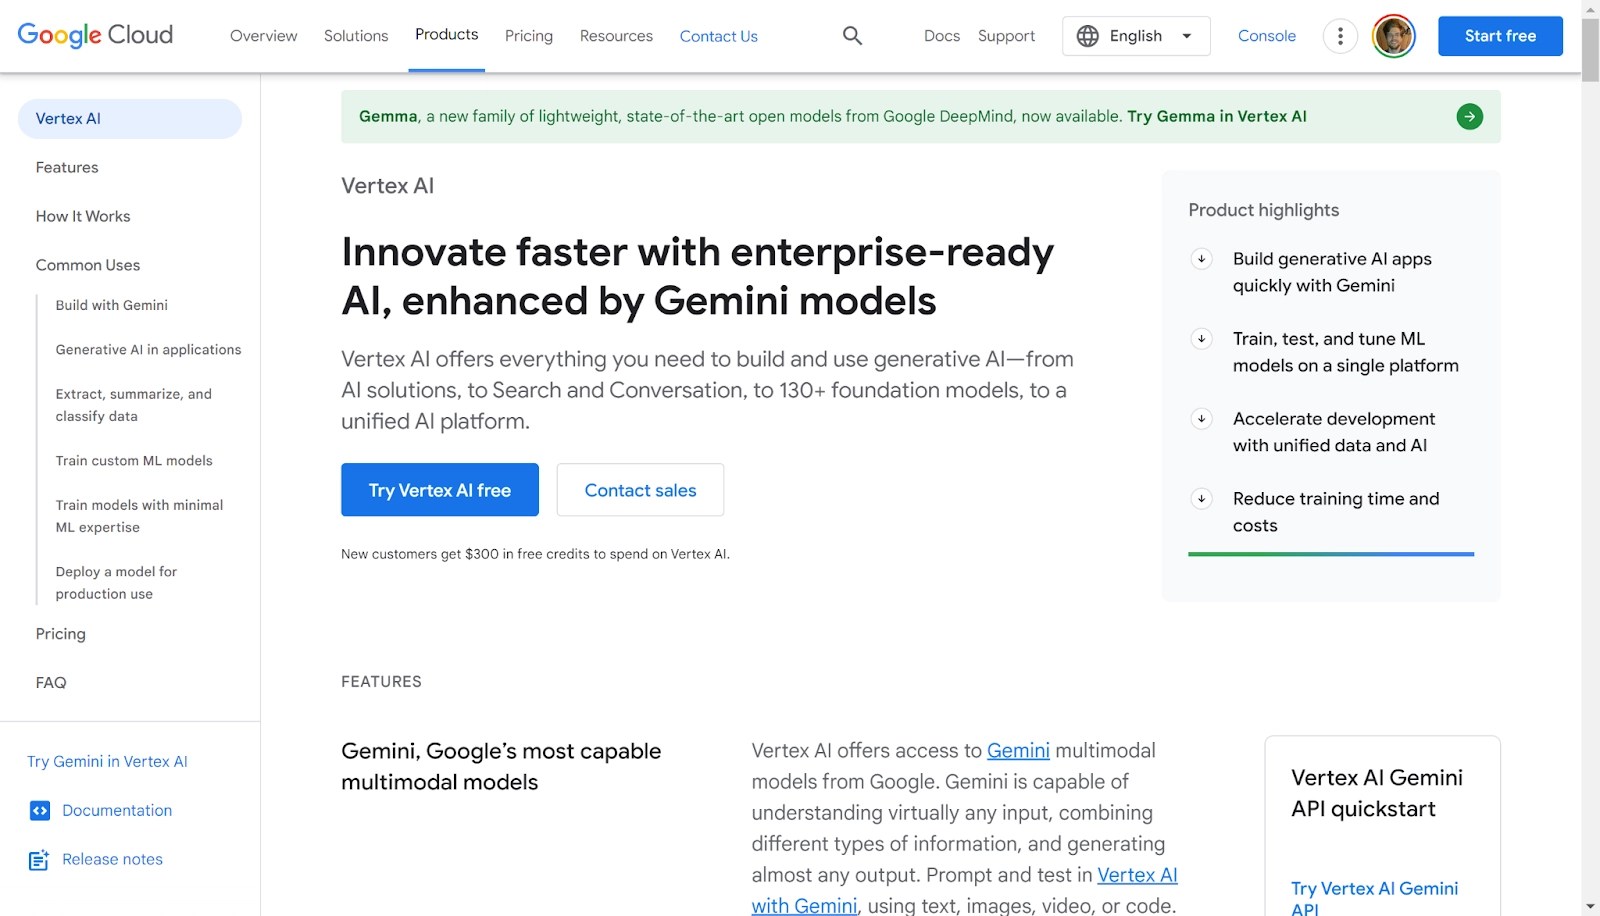The height and width of the screenshot is (916, 1600).
Task: Click the Gemini link in the paragraph
Action: (1018, 751)
